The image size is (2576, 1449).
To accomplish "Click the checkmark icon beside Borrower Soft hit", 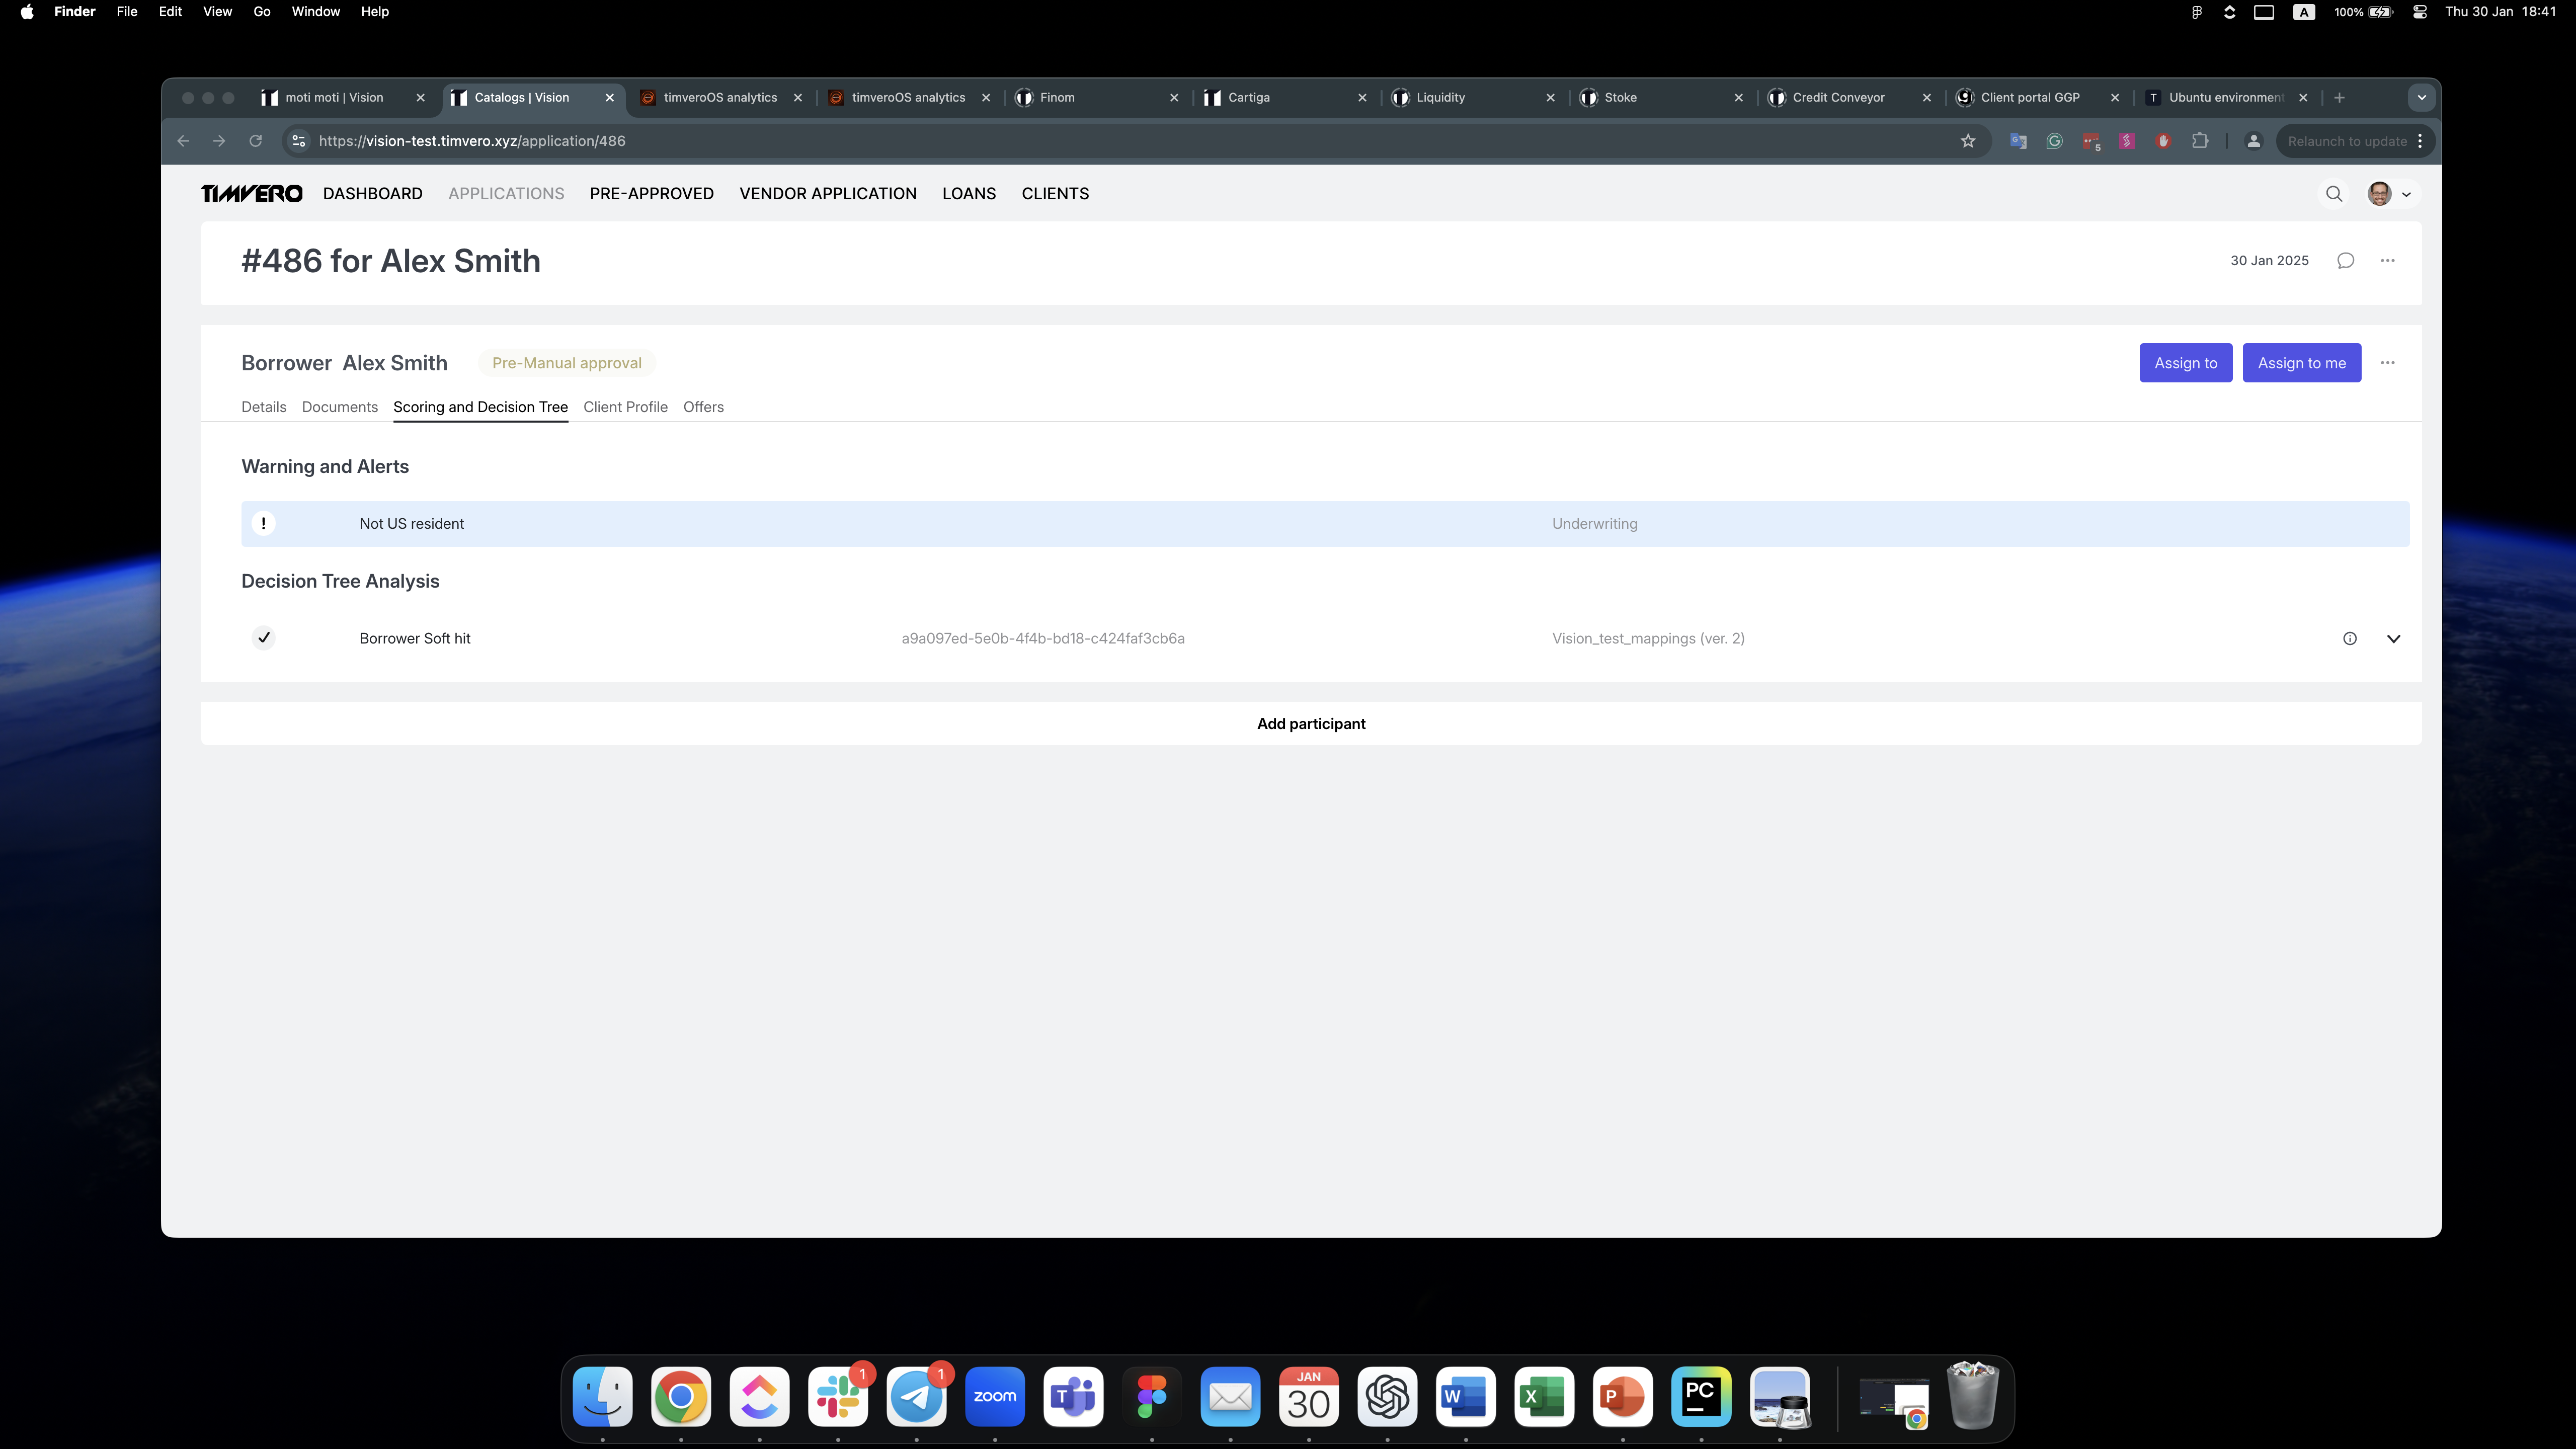I will pyautogui.click(x=264, y=638).
